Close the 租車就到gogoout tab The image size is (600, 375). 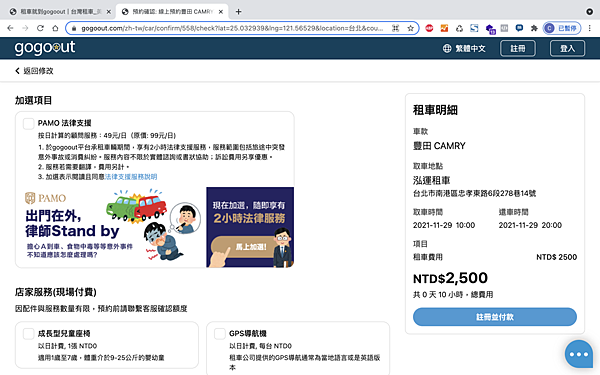(109, 12)
